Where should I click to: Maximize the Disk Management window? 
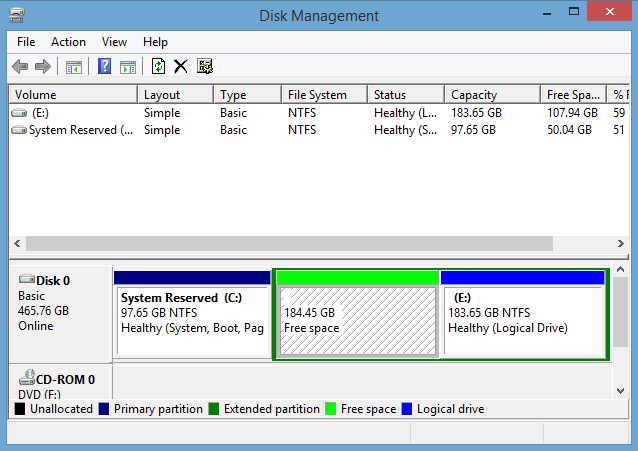tap(574, 12)
